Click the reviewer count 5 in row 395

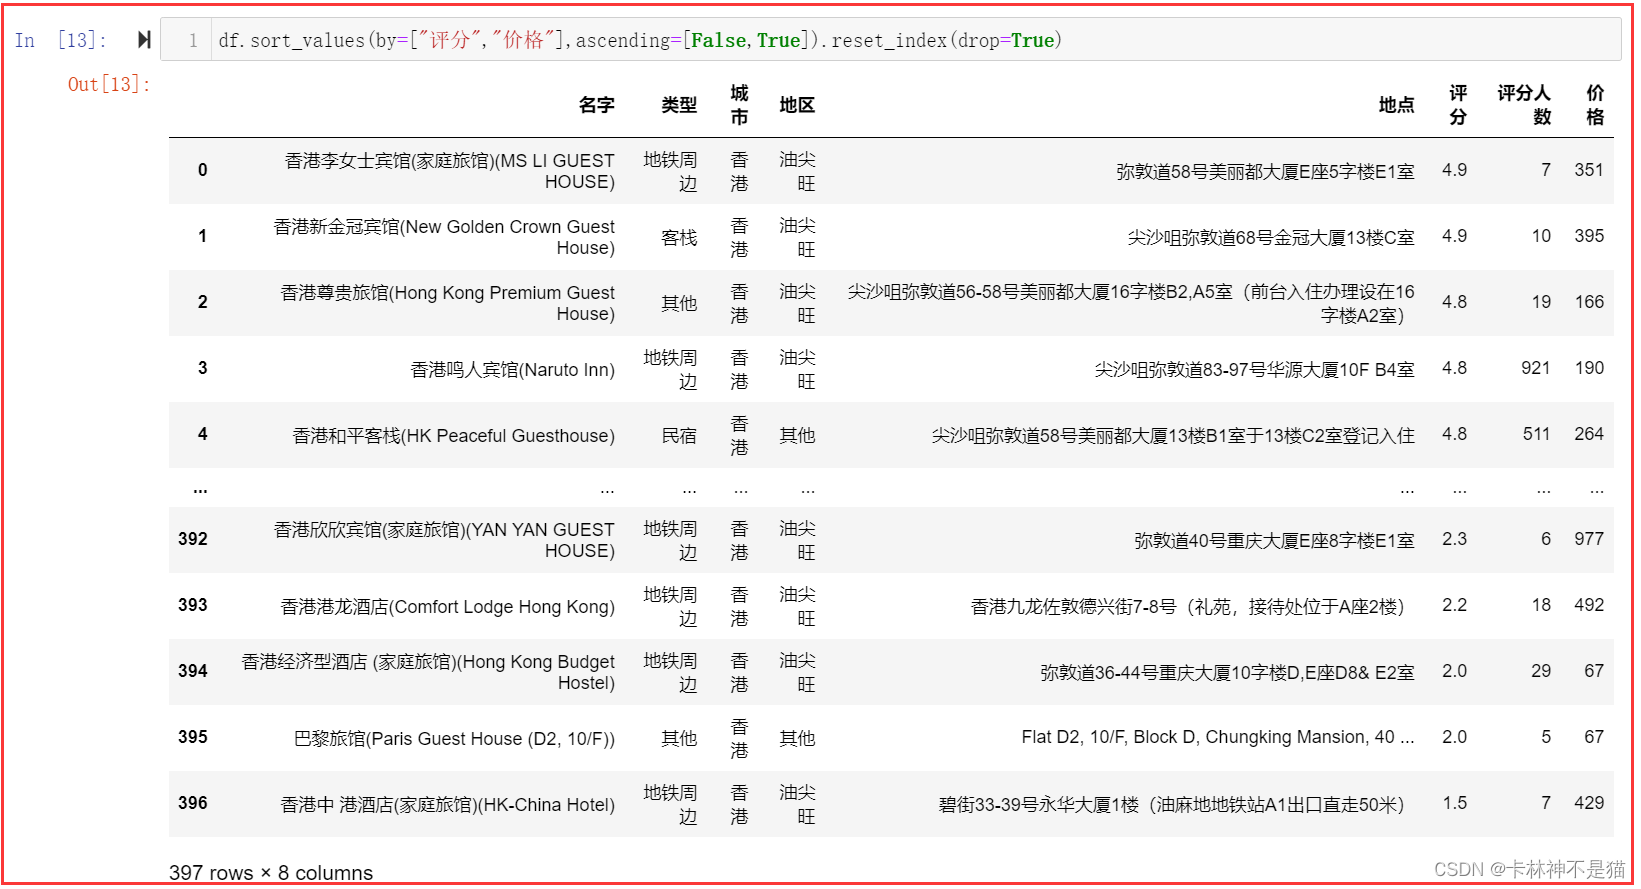click(1546, 737)
